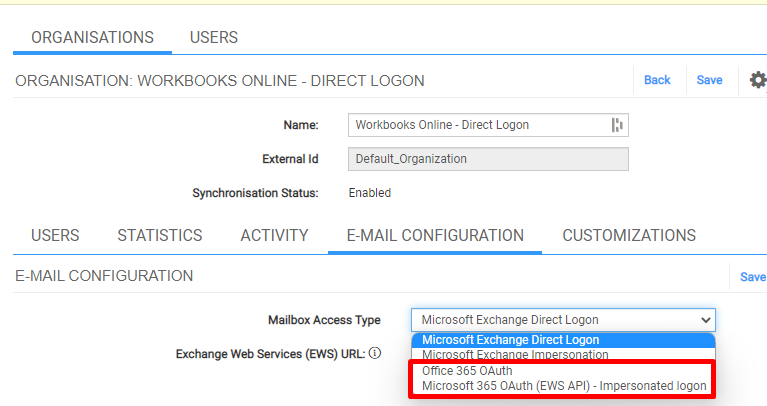The width and height of the screenshot is (767, 406).
Task: Click the Mailbox Access Type label
Action: coord(324,320)
